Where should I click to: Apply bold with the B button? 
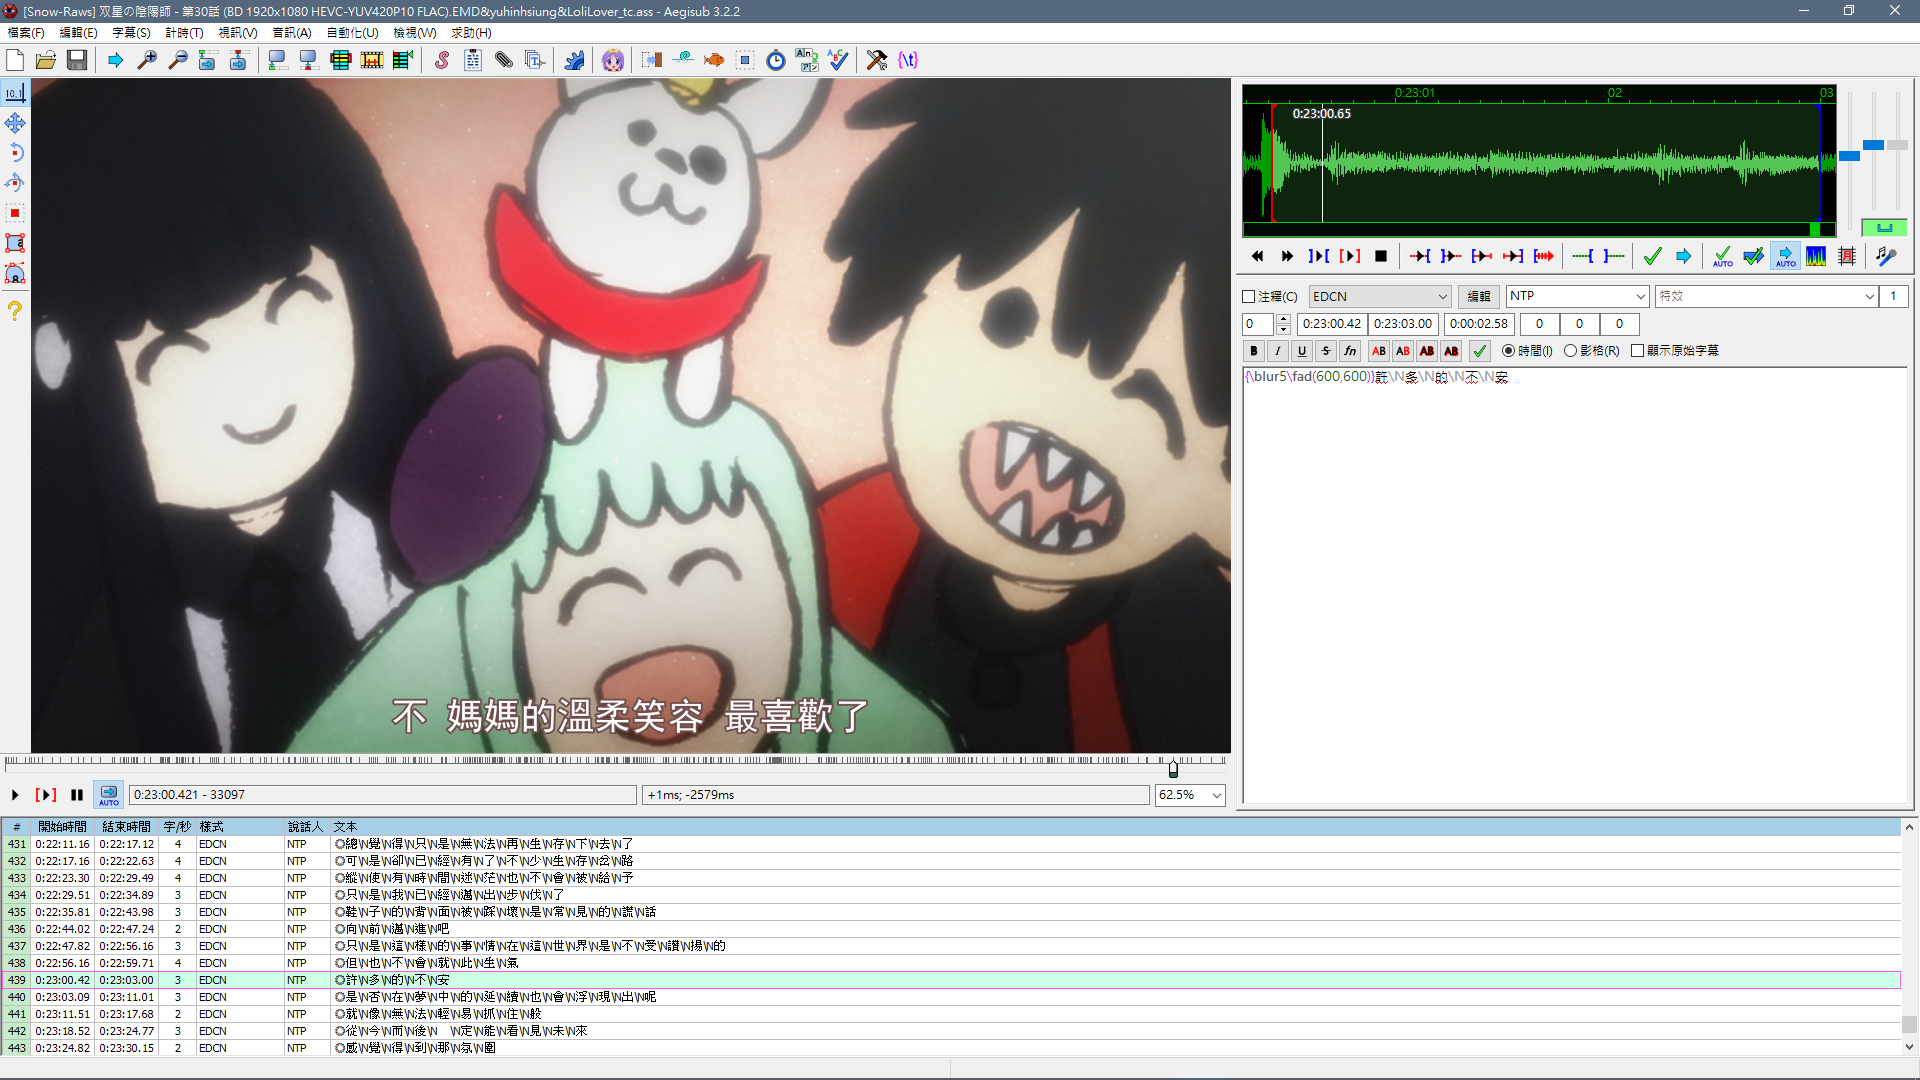pos(1254,351)
